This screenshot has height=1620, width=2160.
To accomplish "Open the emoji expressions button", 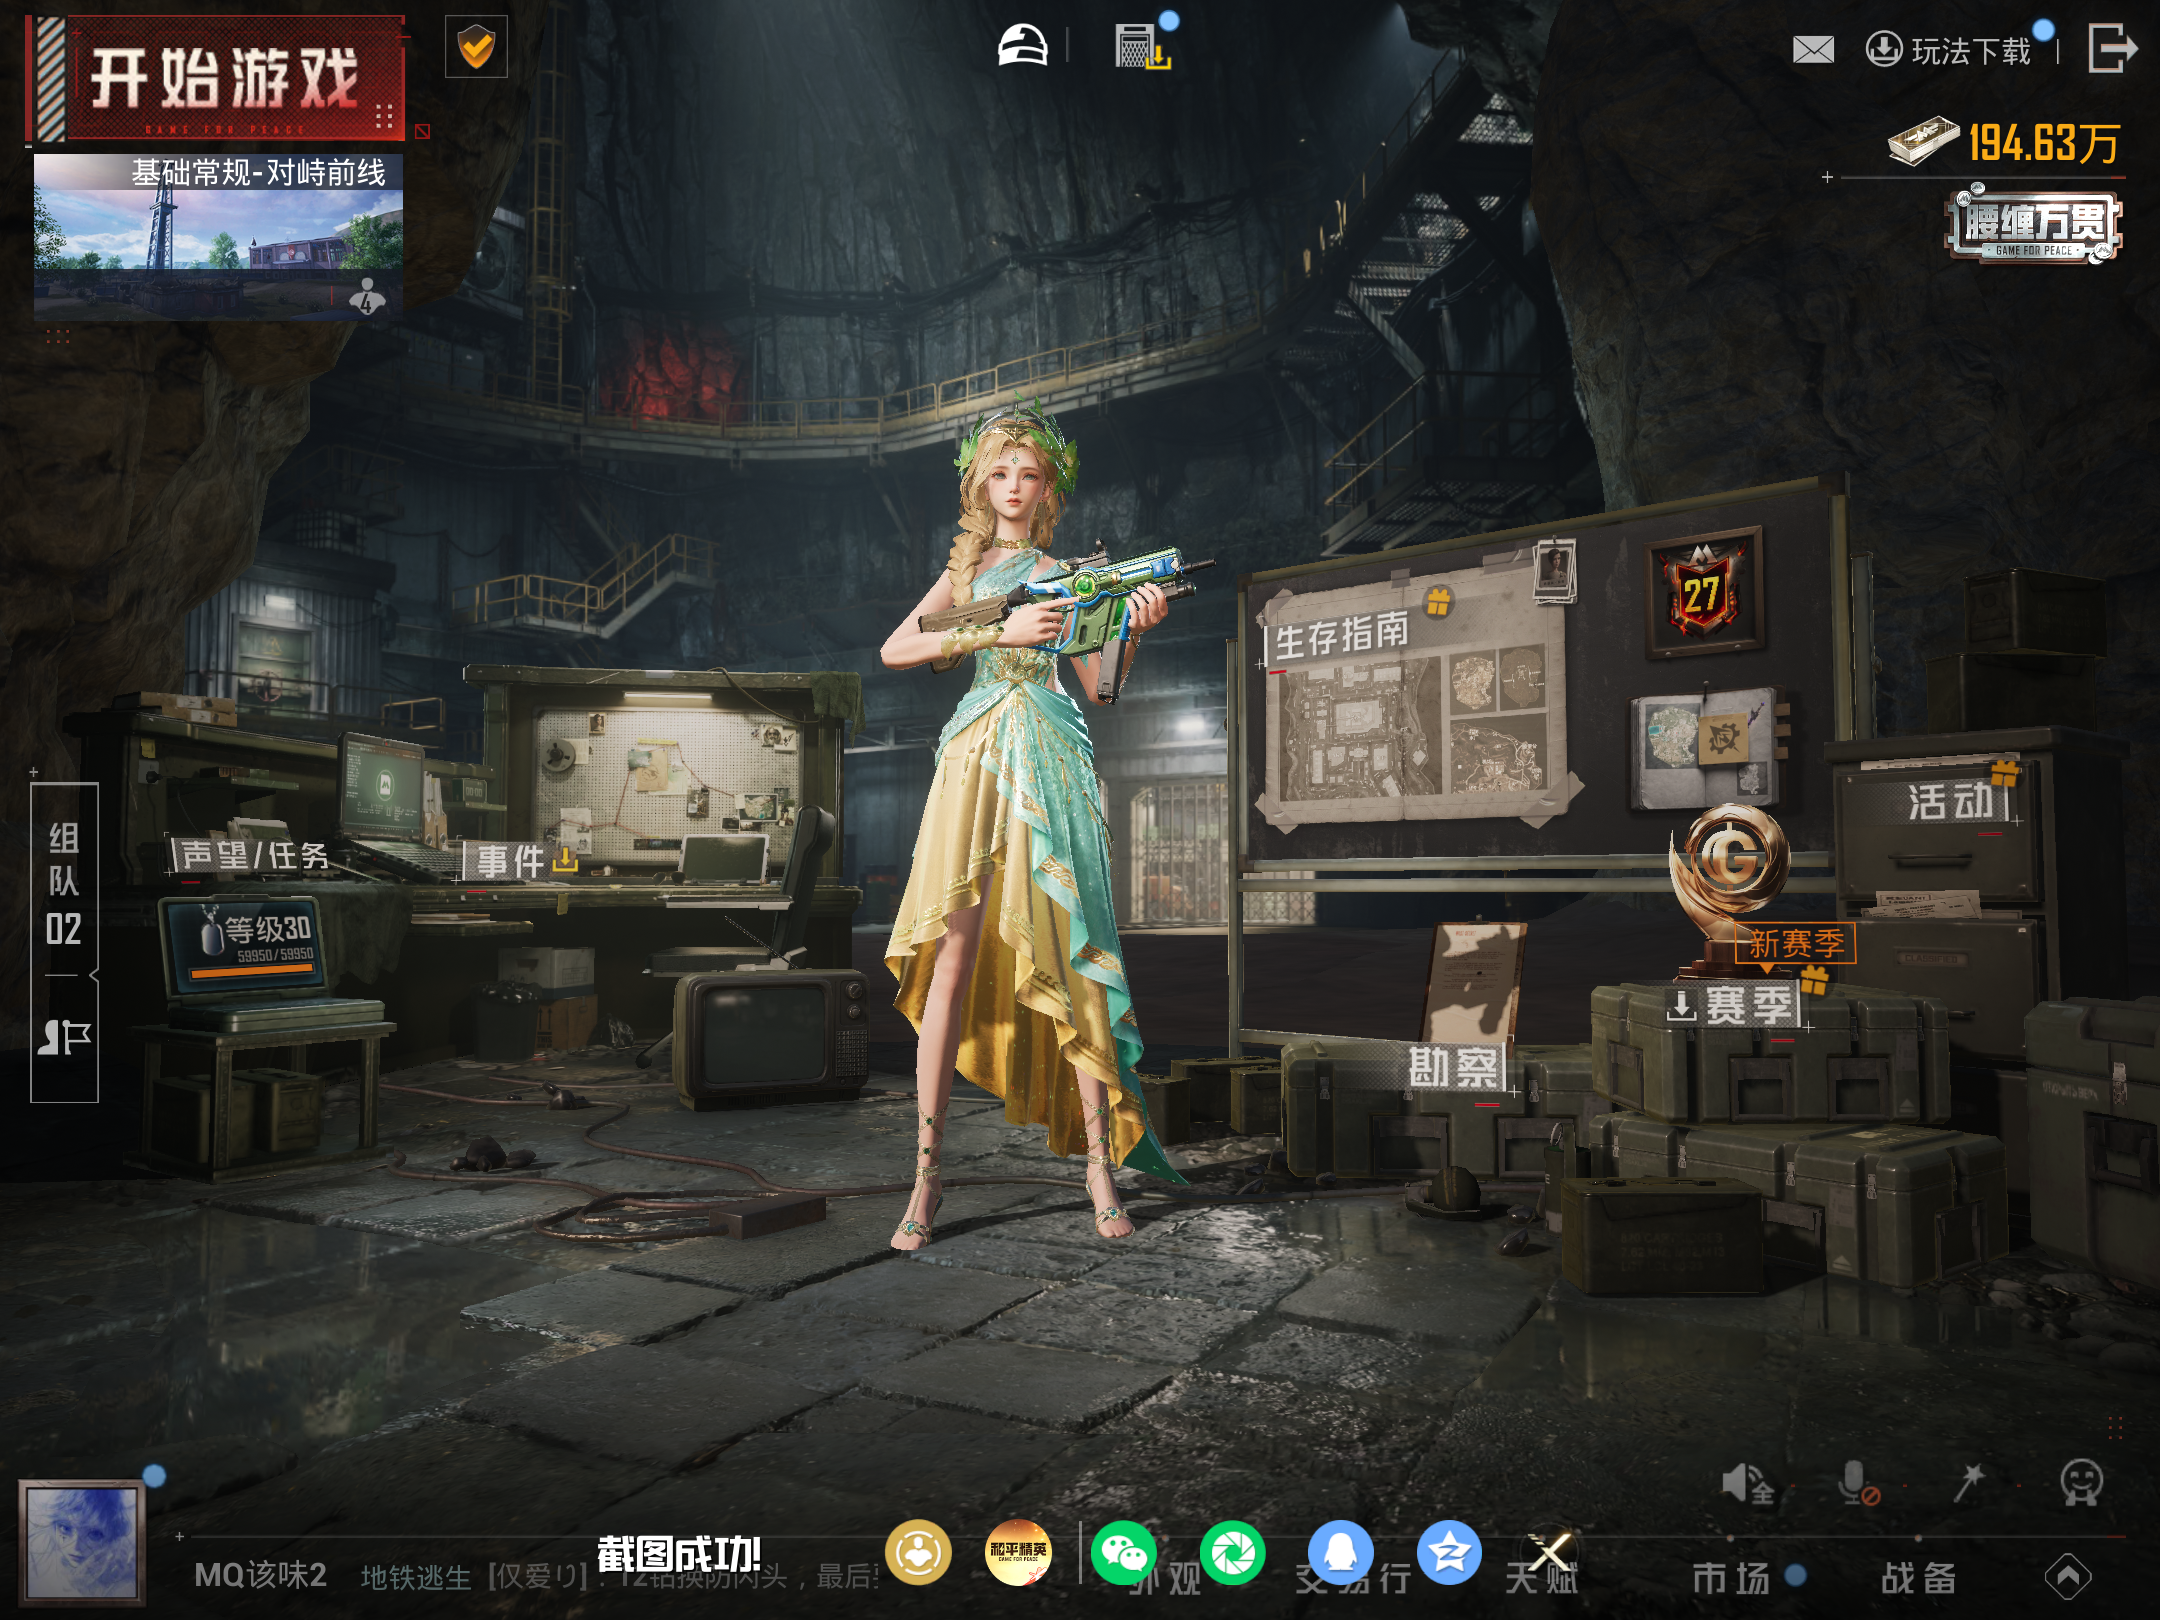I will [x=2082, y=1483].
